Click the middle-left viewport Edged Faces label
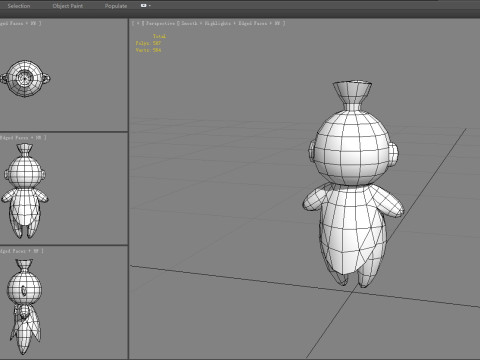The image size is (480, 360). point(22,137)
